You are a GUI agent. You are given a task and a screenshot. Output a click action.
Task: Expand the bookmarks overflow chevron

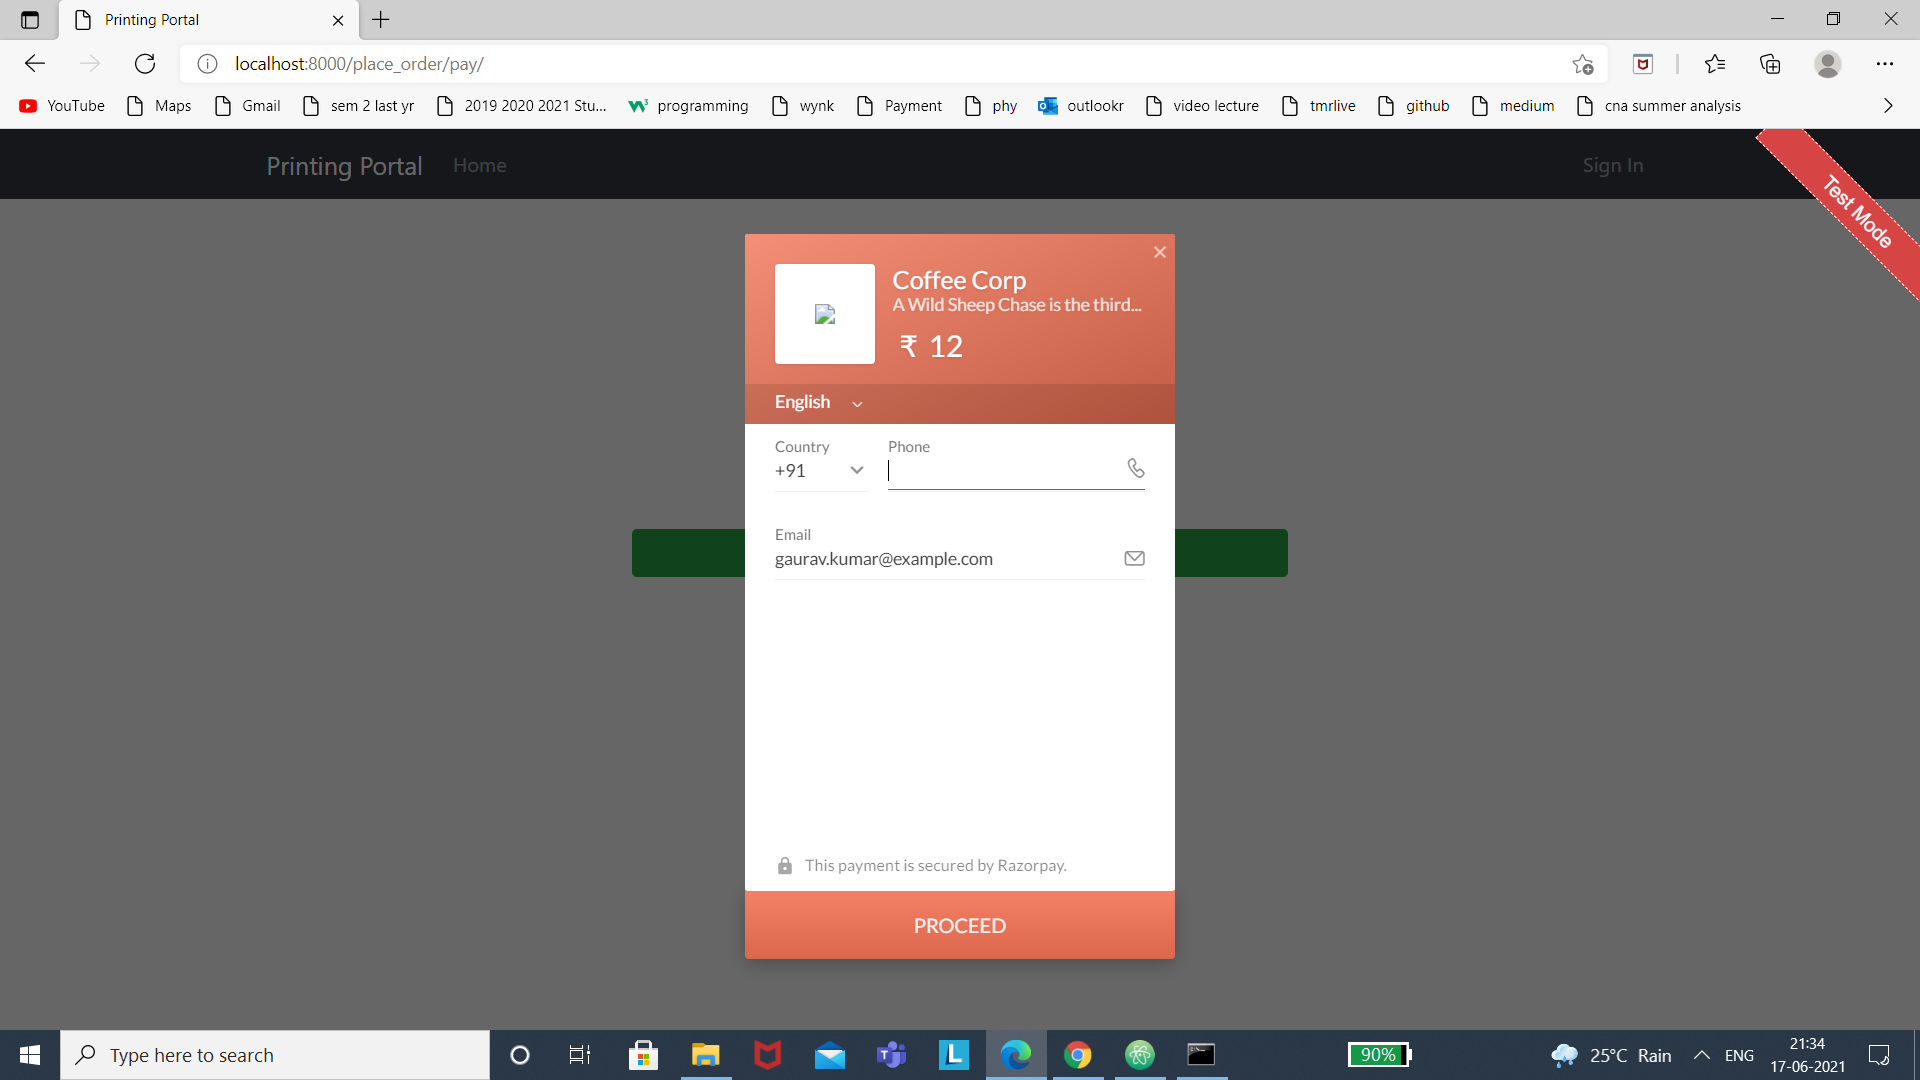click(x=1888, y=105)
